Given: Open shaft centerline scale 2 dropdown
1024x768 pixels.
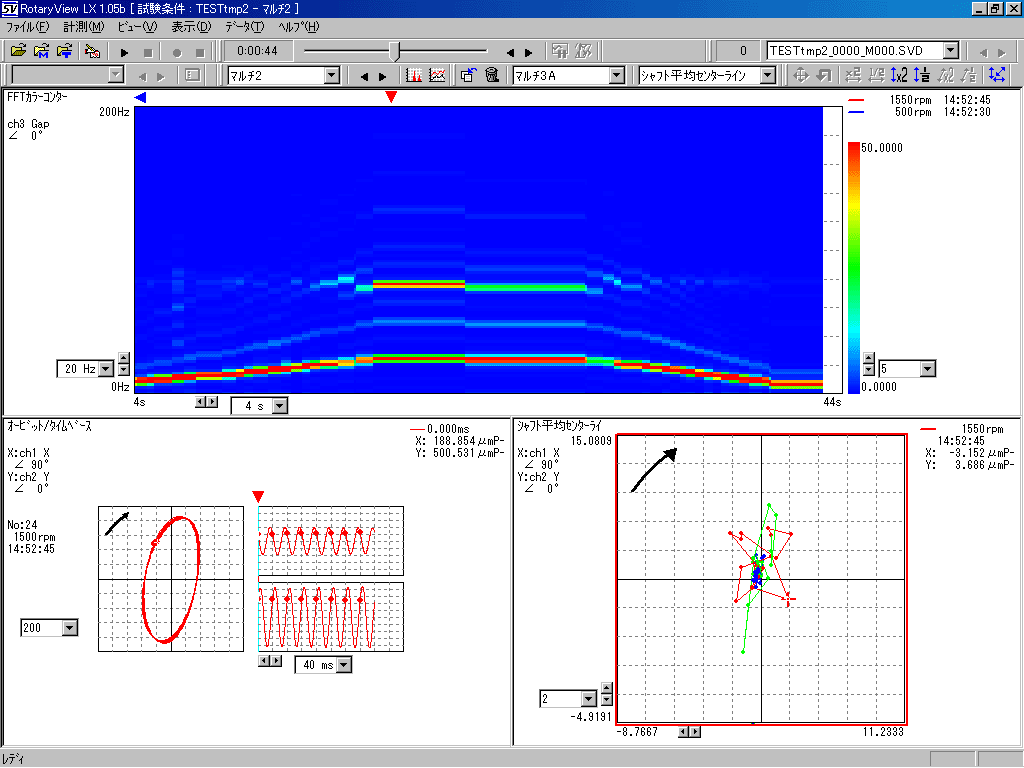Looking at the screenshot, I should [x=588, y=699].
